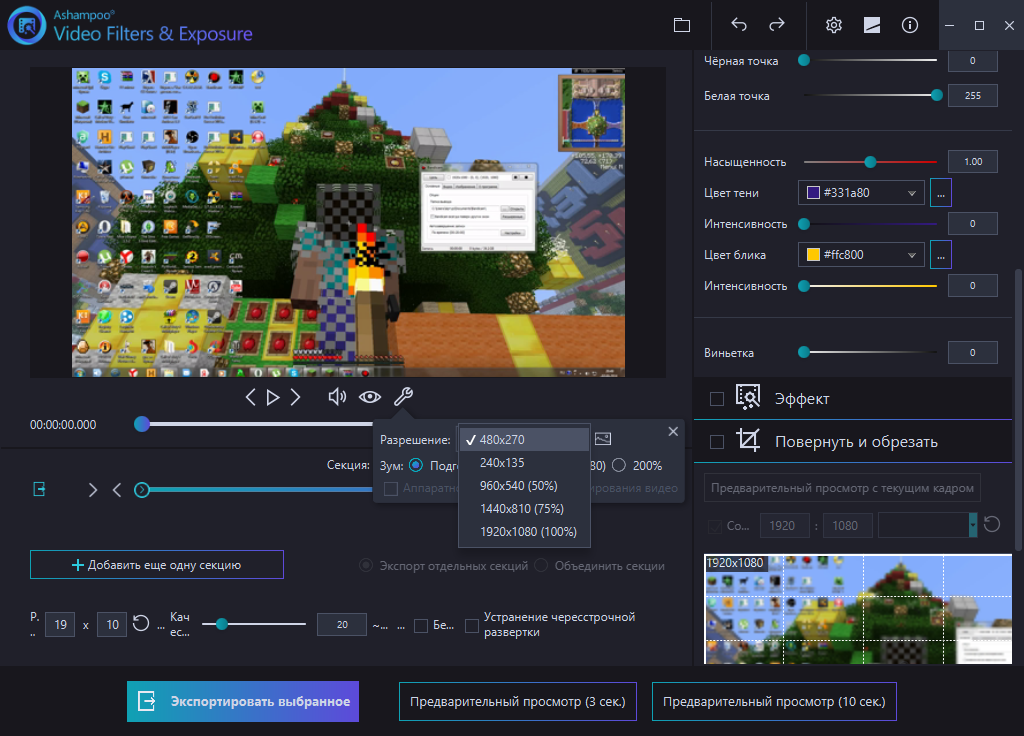The width and height of the screenshot is (1024, 736).
Task: Enable the Эффект checkbox
Action: [717, 399]
